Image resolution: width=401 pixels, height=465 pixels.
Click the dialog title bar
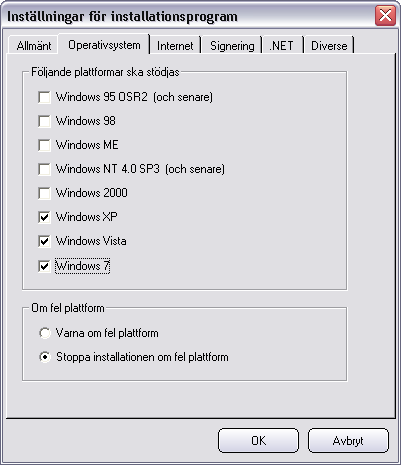click(x=188, y=16)
